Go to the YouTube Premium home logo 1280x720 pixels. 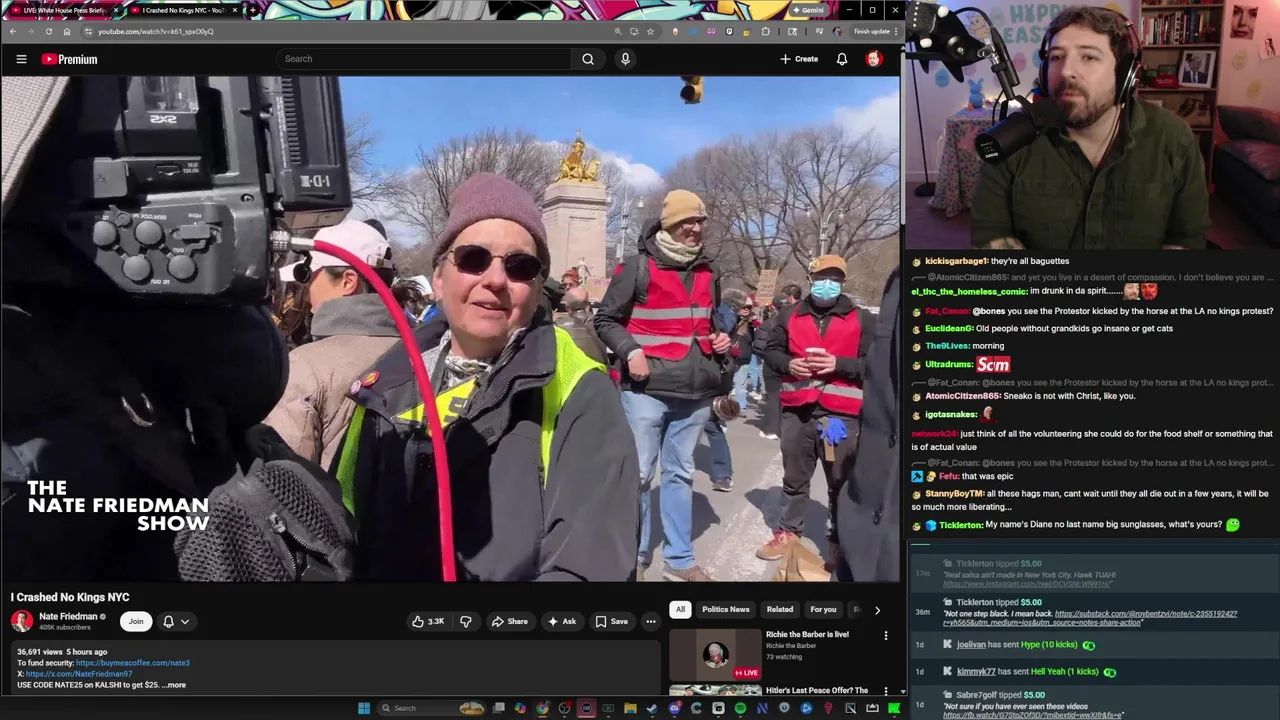point(69,59)
